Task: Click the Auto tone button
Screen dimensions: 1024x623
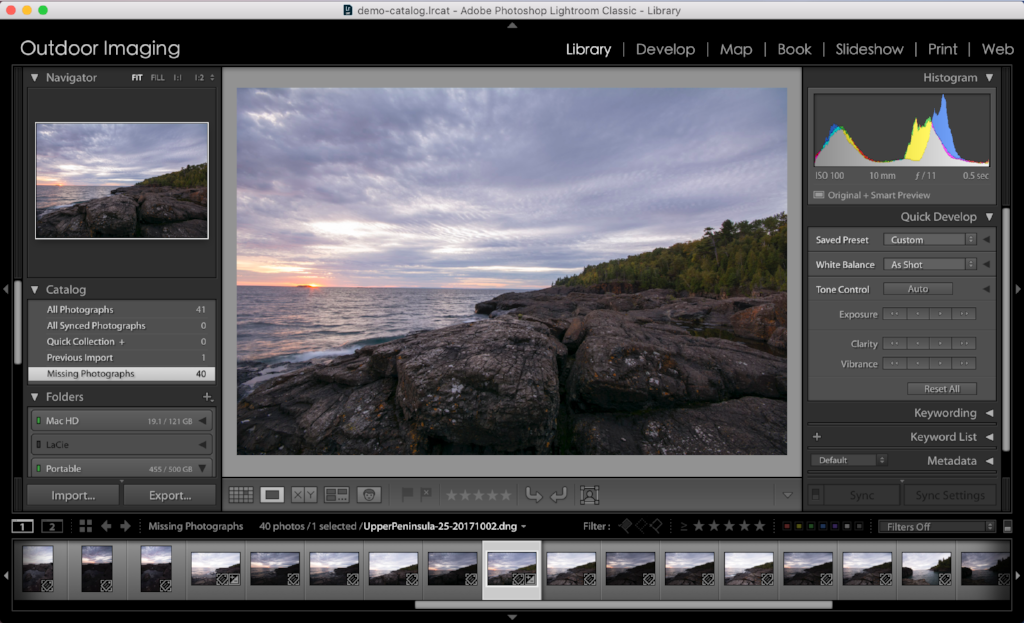Action: [918, 289]
